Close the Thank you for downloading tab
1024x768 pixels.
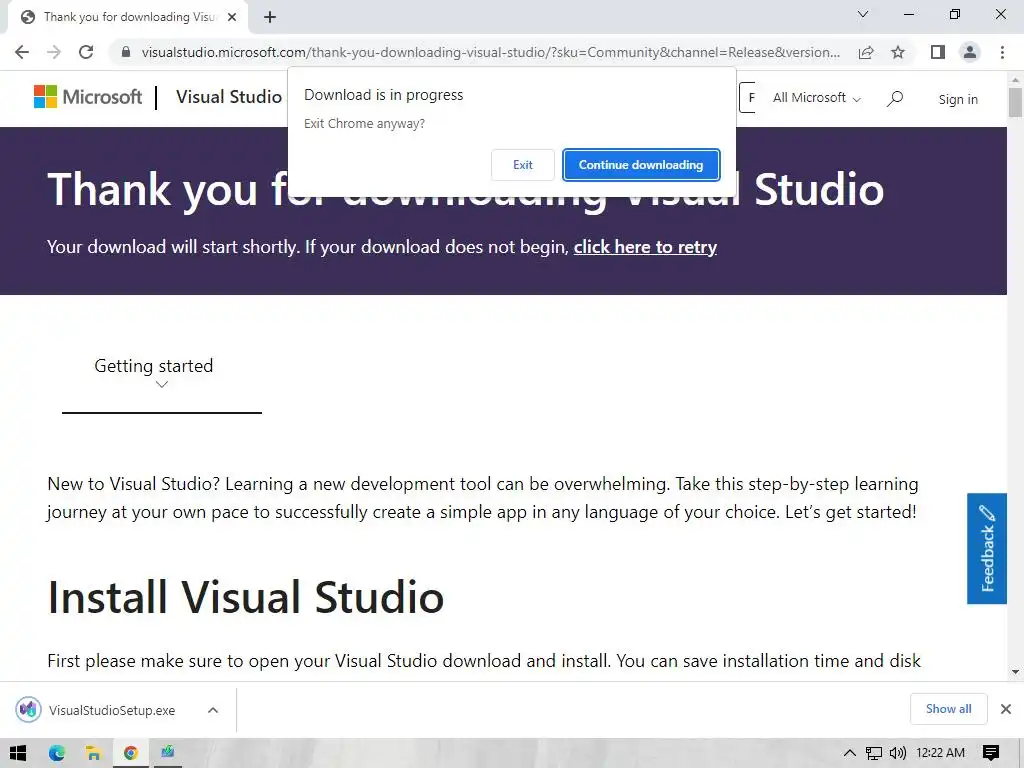tap(232, 17)
